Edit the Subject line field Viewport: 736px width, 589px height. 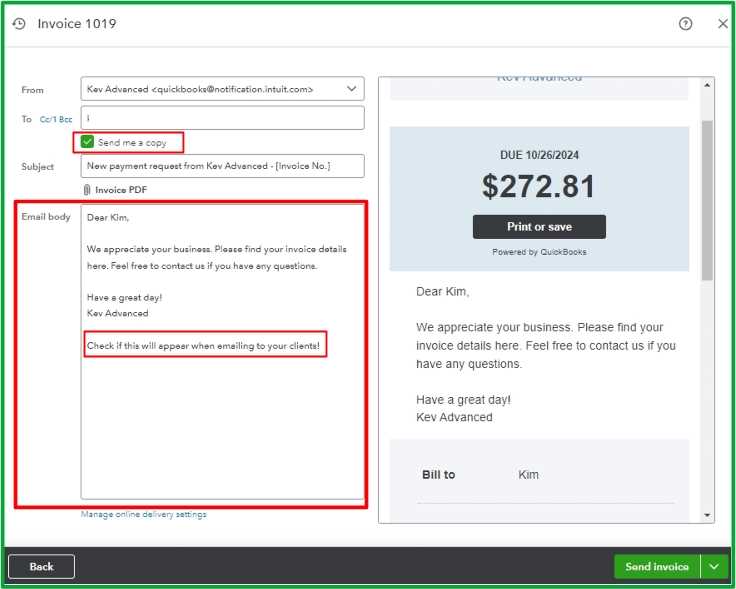(222, 166)
